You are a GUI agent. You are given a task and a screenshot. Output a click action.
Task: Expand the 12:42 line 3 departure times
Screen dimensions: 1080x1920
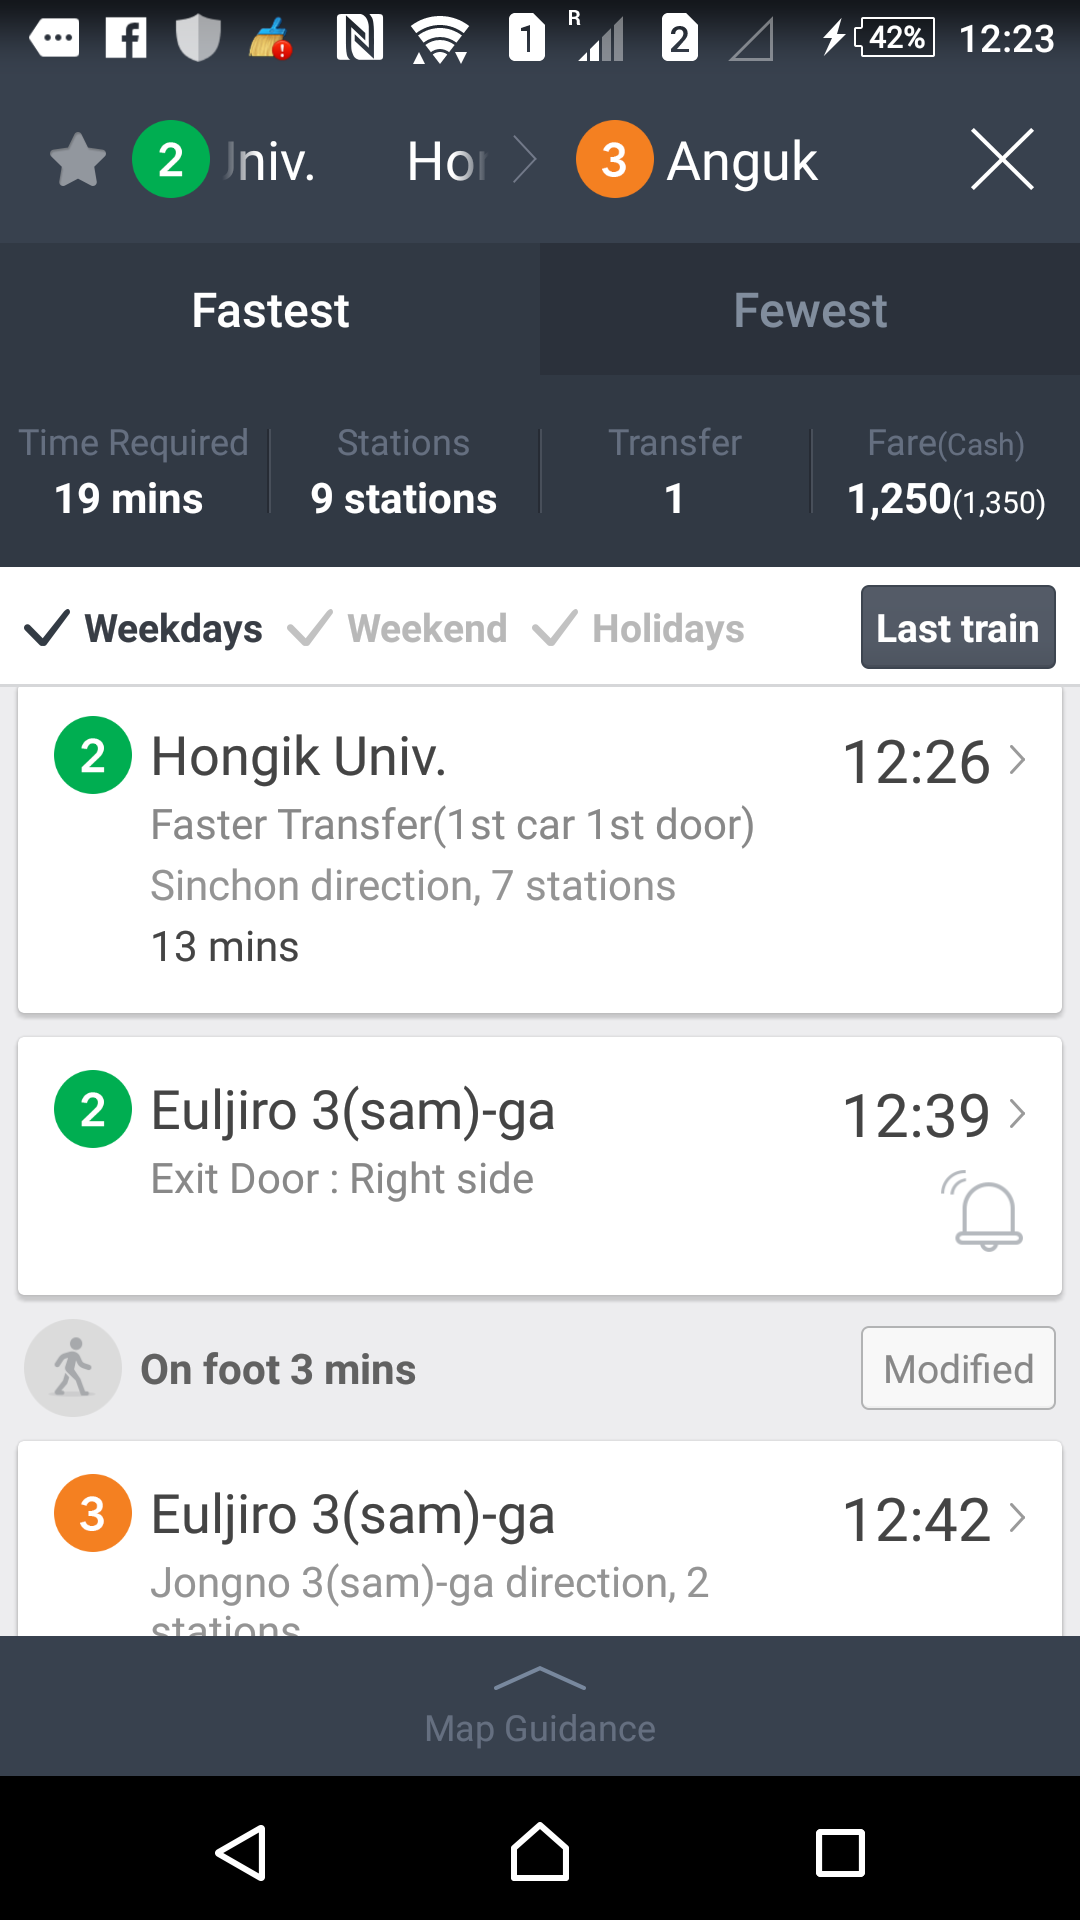click(x=935, y=1519)
